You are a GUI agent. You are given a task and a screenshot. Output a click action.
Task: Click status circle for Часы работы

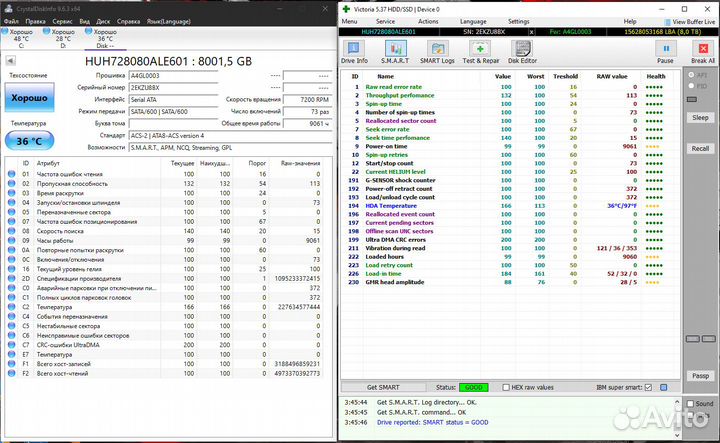11,241
